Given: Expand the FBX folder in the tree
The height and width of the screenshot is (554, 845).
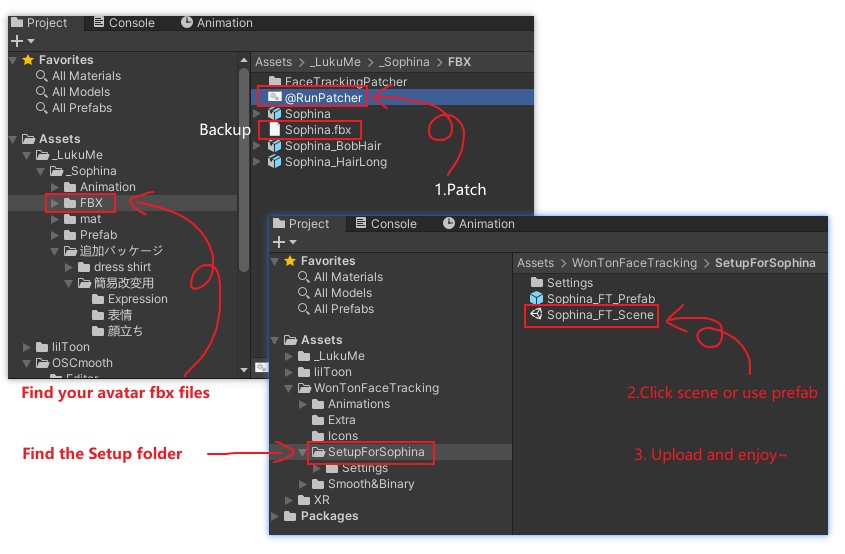Looking at the screenshot, I should pos(54,203).
